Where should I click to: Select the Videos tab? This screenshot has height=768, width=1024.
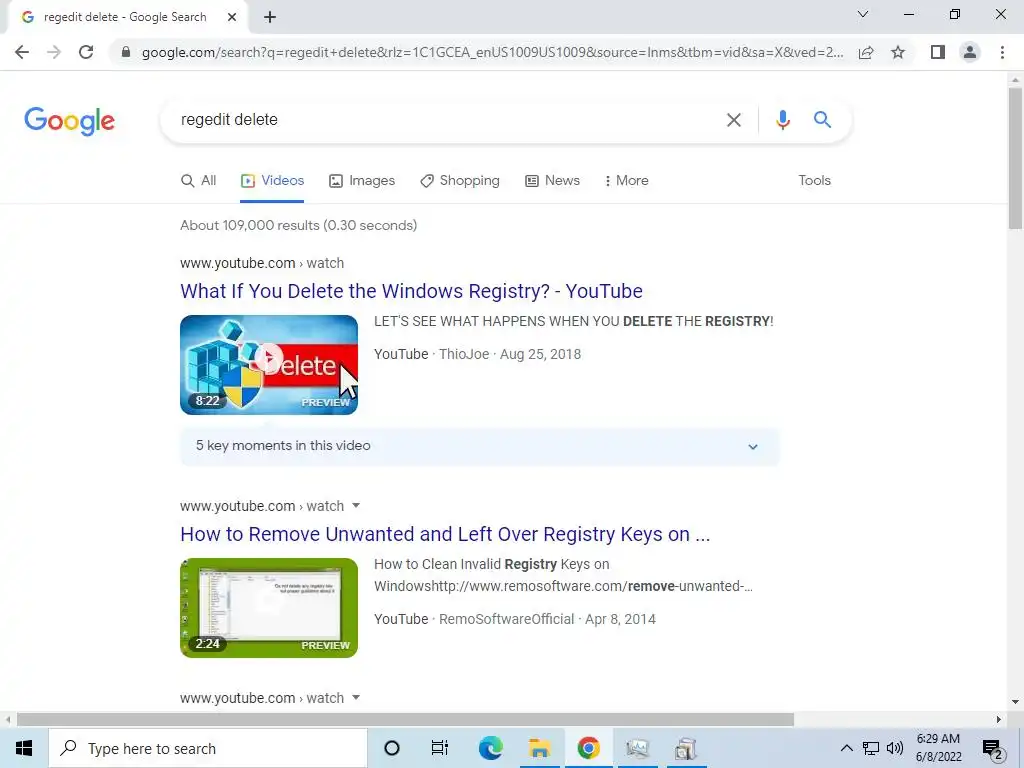point(272,181)
